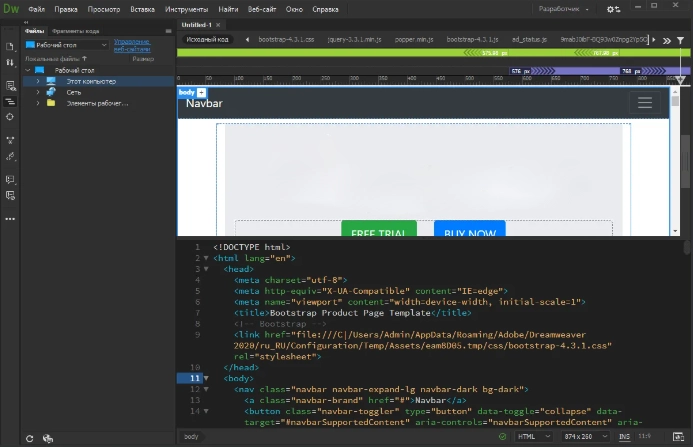The width and height of the screenshot is (693, 447).
Task: Click the Live View vertical scrollbar thumb
Action: click(675, 101)
